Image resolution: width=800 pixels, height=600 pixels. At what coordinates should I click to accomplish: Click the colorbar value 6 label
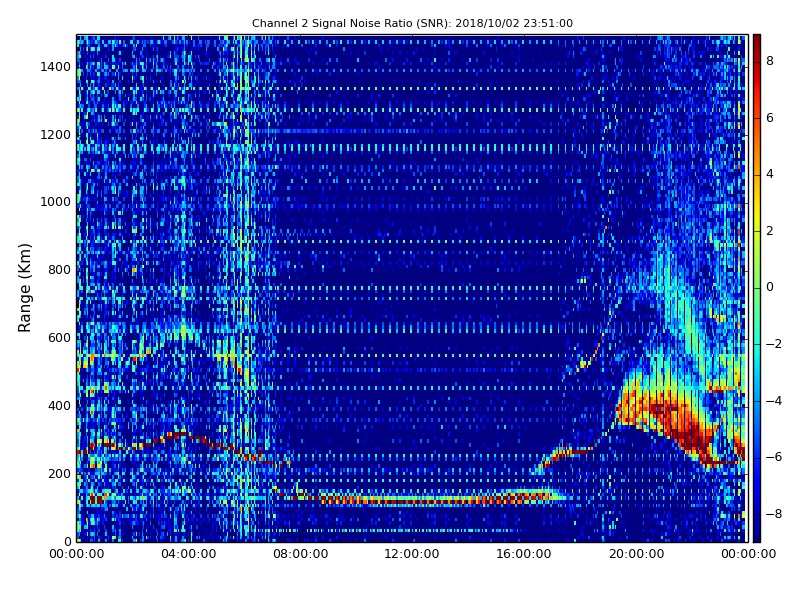tap(770, 118)
